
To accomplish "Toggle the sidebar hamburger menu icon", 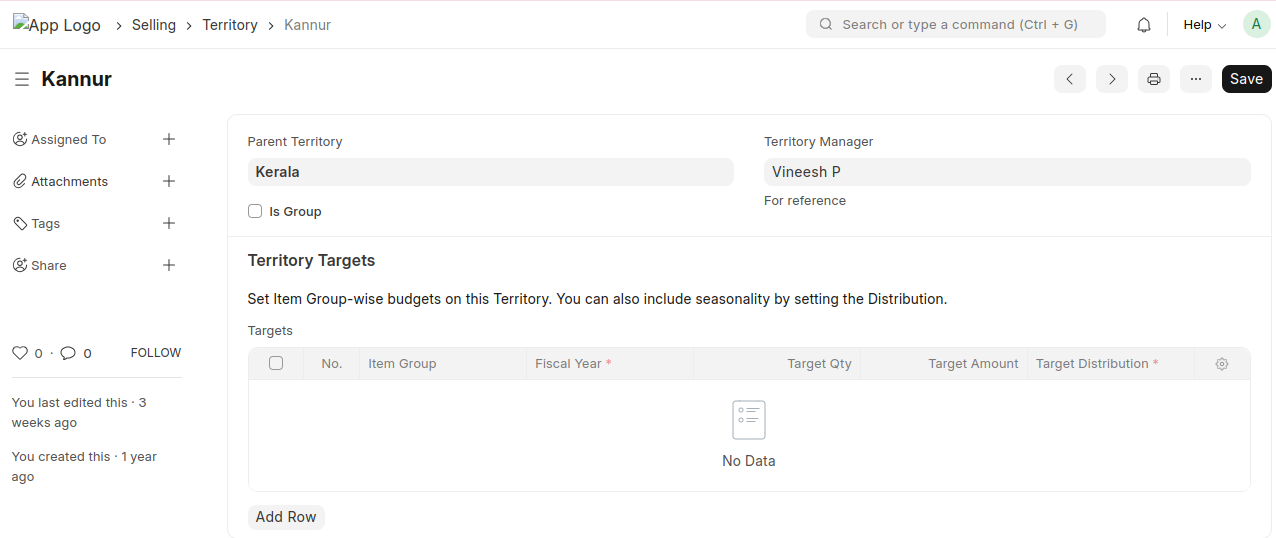I will tap(22, 79).
